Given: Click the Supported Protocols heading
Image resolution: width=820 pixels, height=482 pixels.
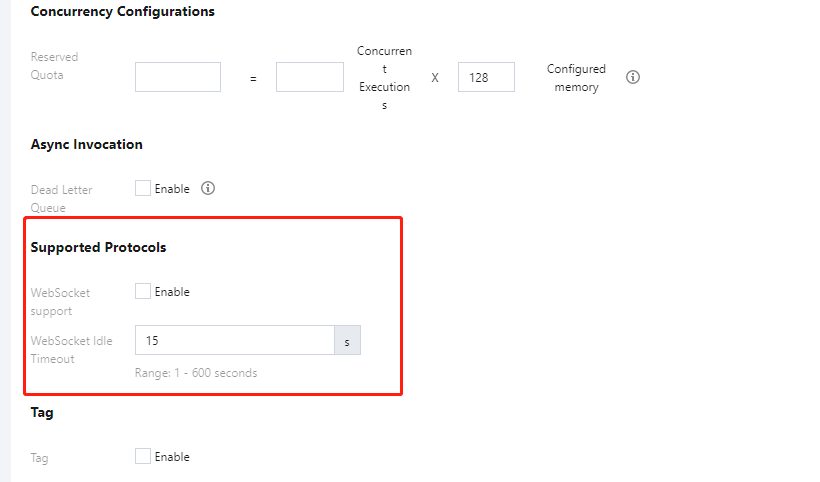Looking at the screenshot, I should tap(98, 247).
